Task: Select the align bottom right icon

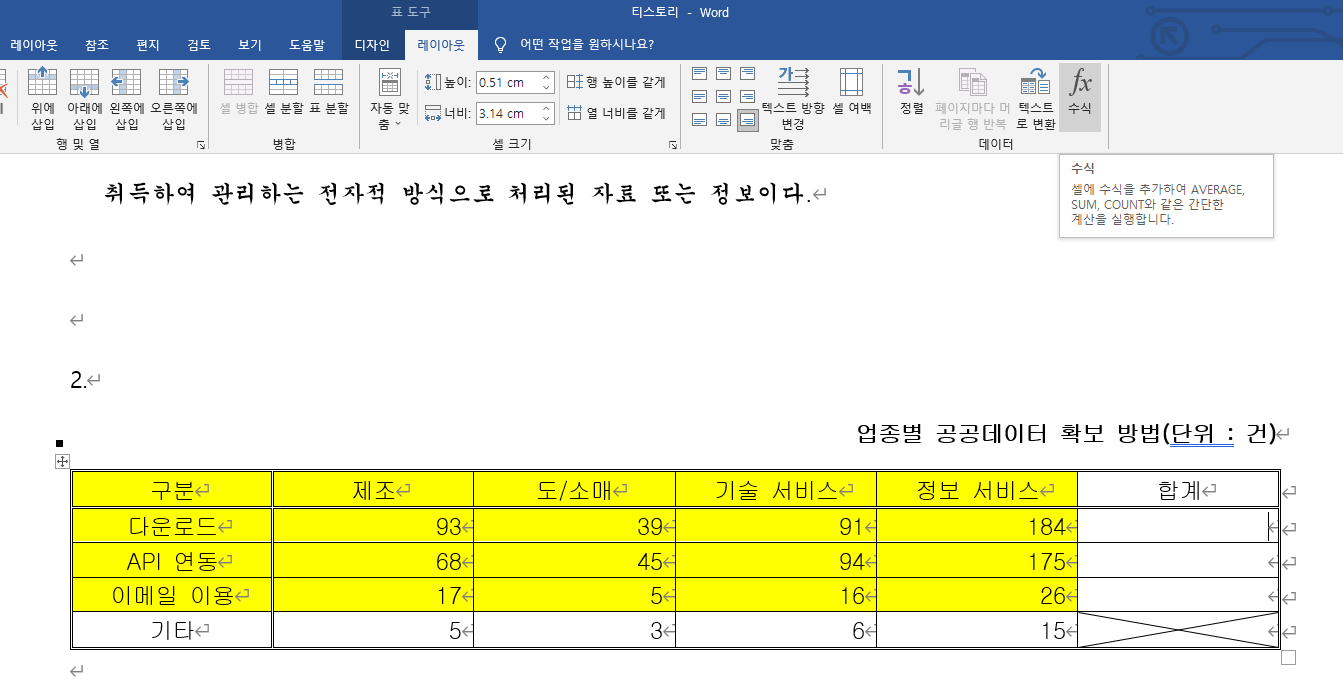Action: pyautogui.click(x=747, y=120)
